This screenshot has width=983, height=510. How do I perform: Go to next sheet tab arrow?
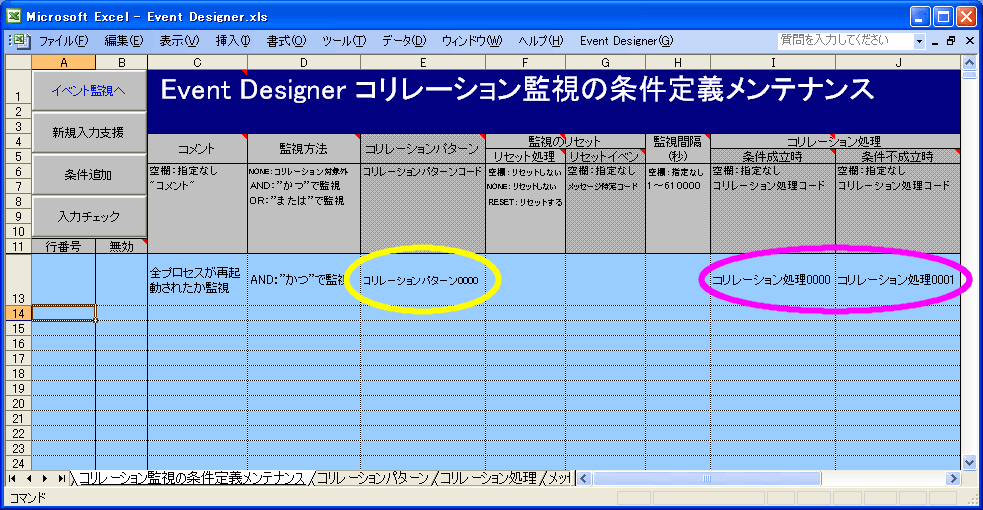tap(45, 479)
